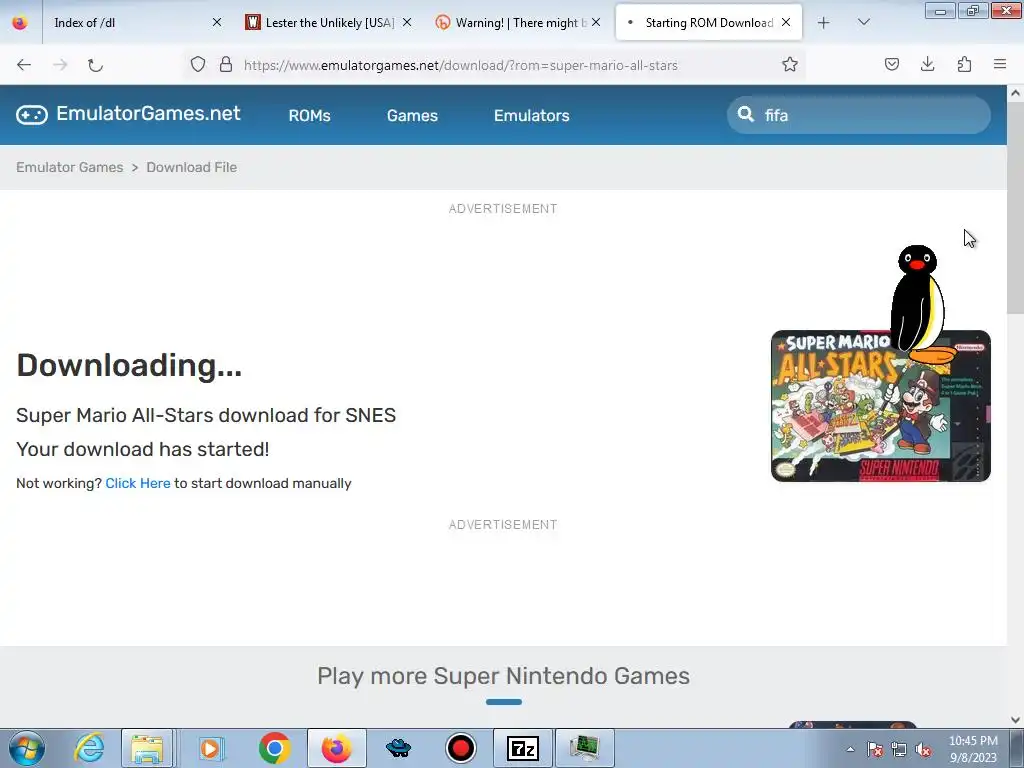Screen dimensions: 1024x768
Task: Open Windows Media Player in taskbar
Action: tap(211, 748)
